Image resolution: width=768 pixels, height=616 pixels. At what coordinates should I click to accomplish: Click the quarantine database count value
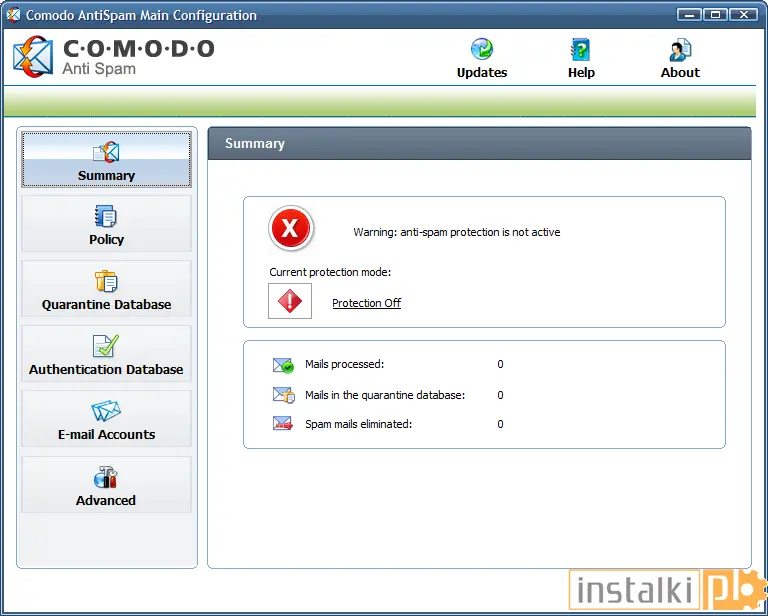coord(500,395)
